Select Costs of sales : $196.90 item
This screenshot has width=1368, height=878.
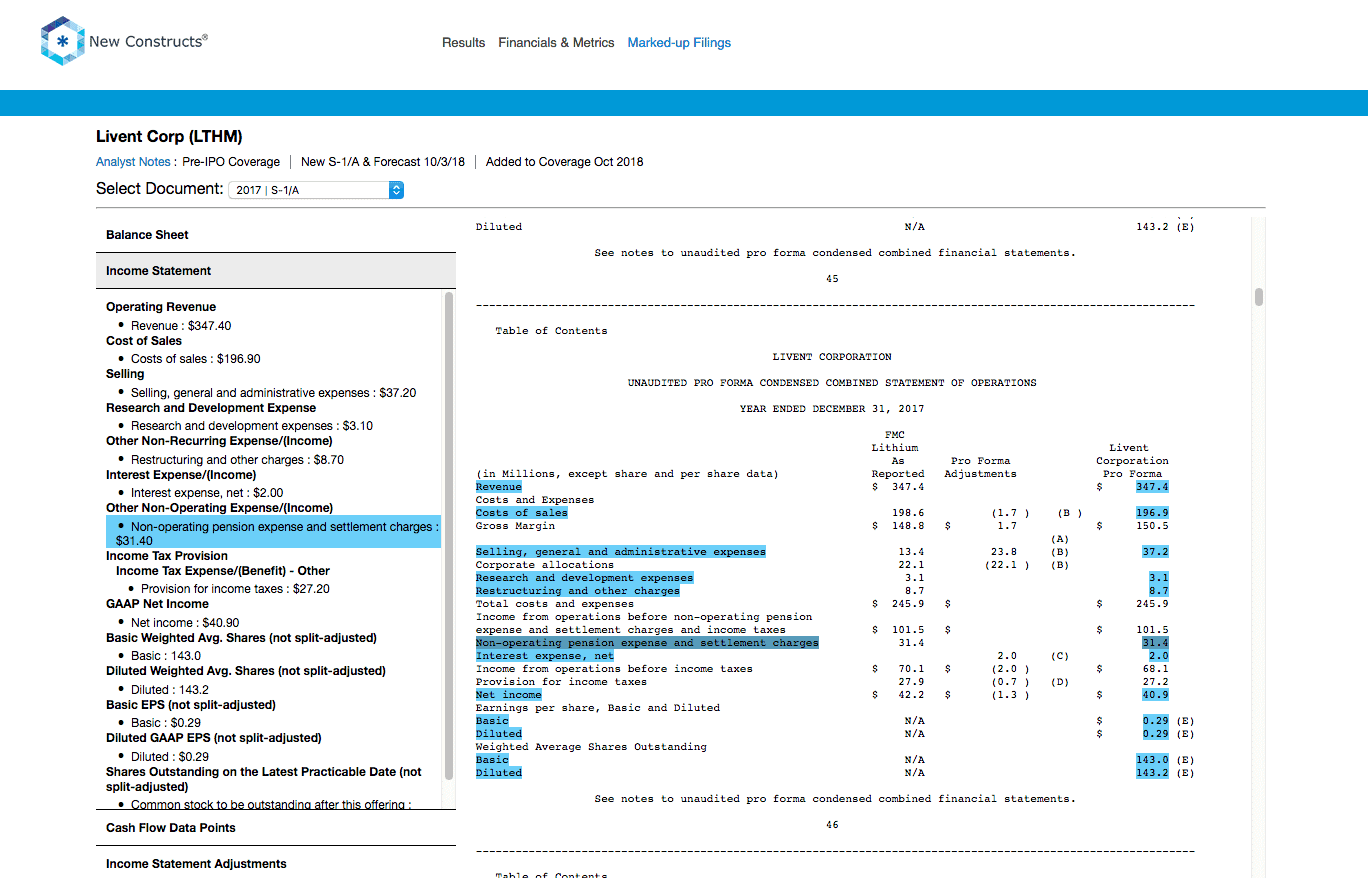pyautogui.click(x=196, y=359)
